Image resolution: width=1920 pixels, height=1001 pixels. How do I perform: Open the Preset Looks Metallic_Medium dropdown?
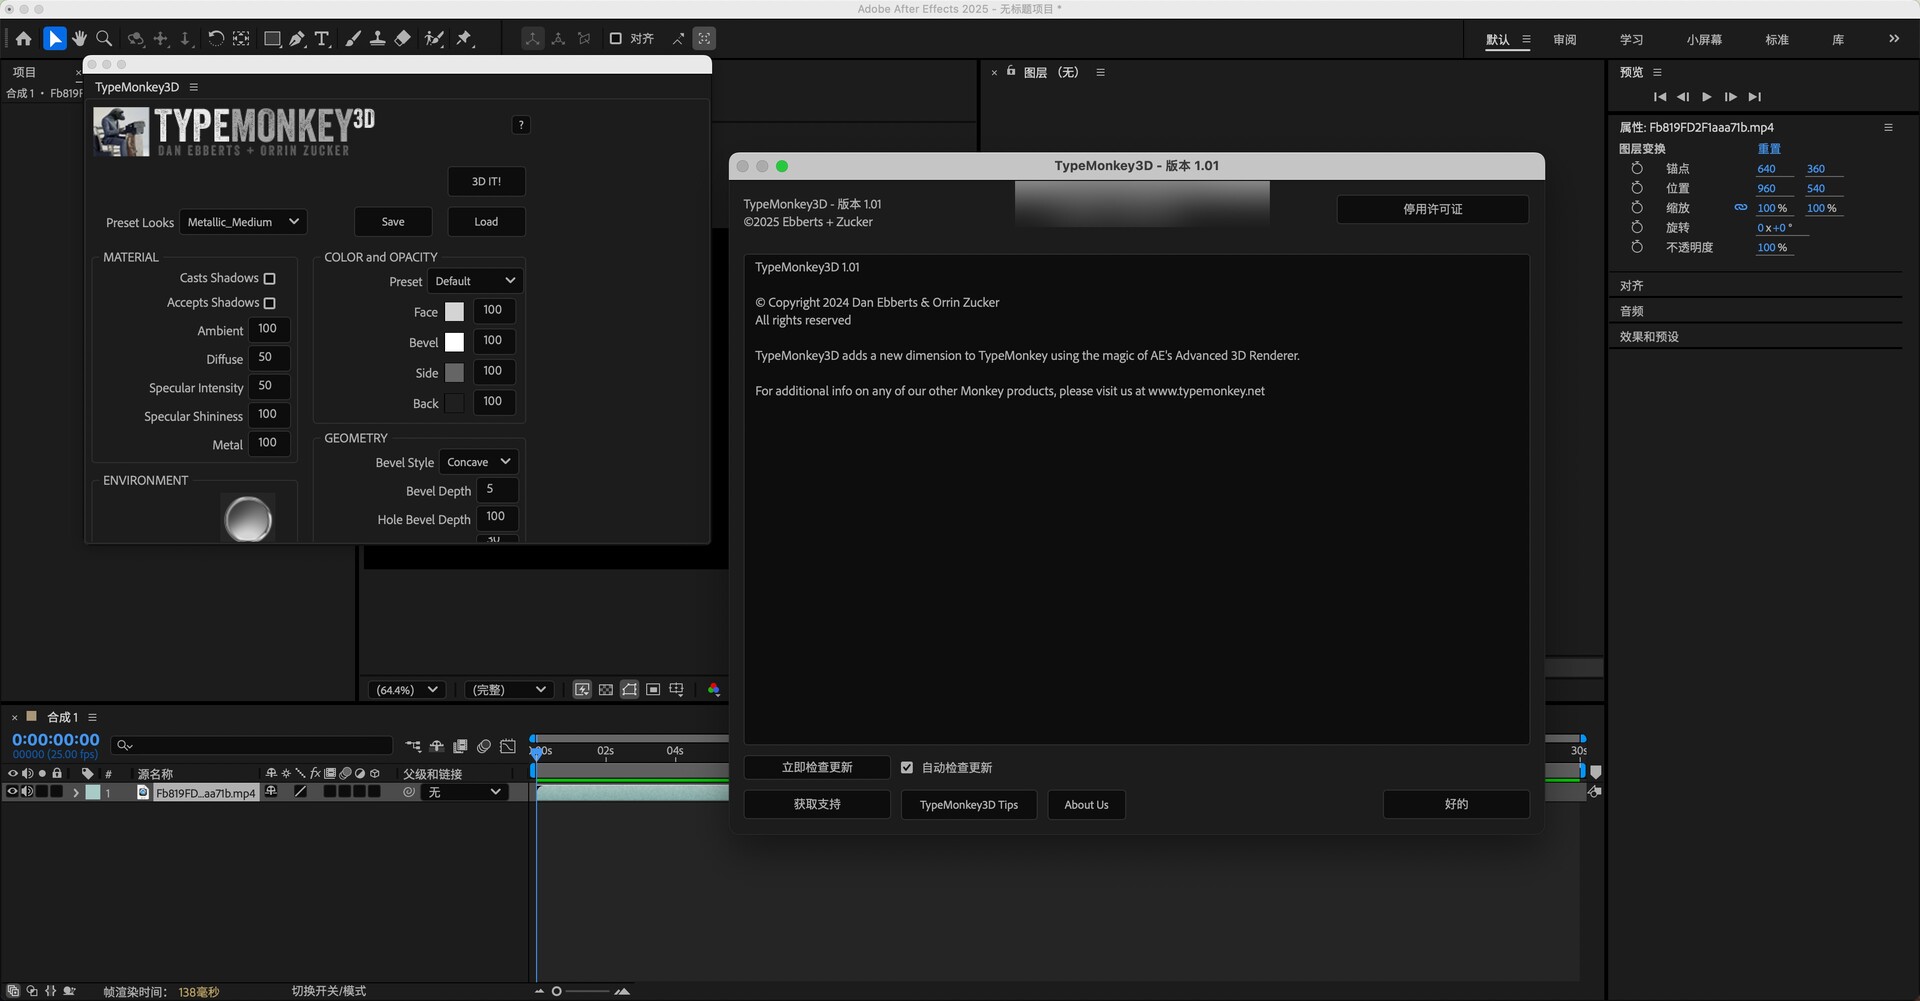click(243, 222)
